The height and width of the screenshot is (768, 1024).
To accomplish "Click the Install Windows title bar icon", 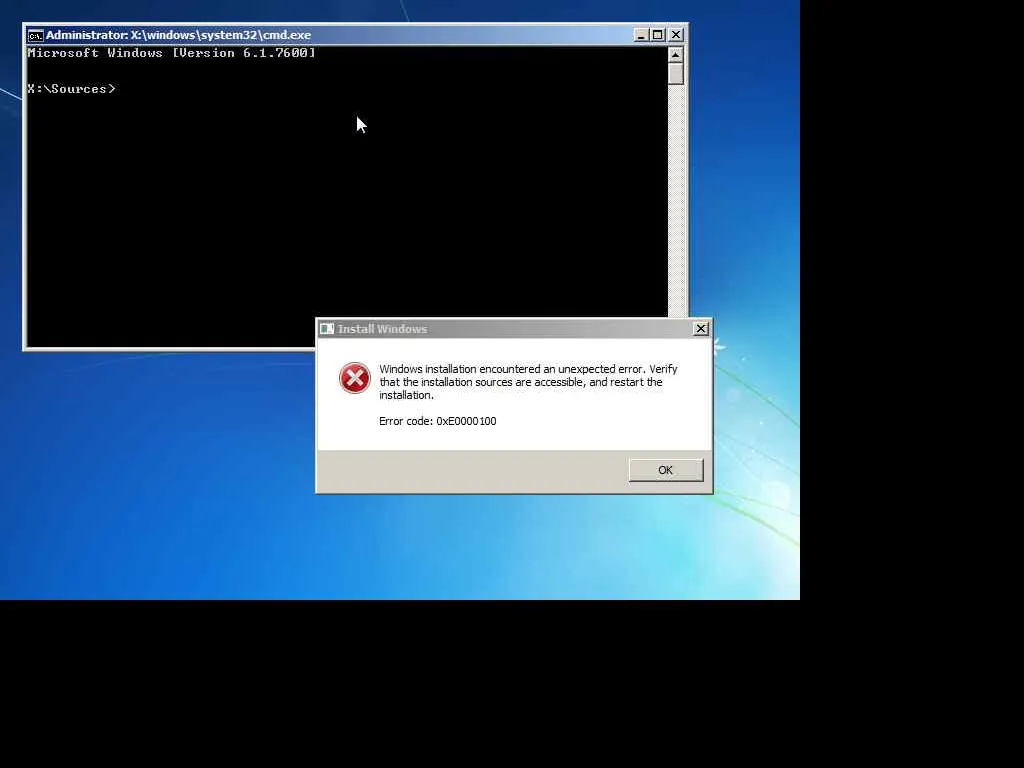I will (327, 328).
